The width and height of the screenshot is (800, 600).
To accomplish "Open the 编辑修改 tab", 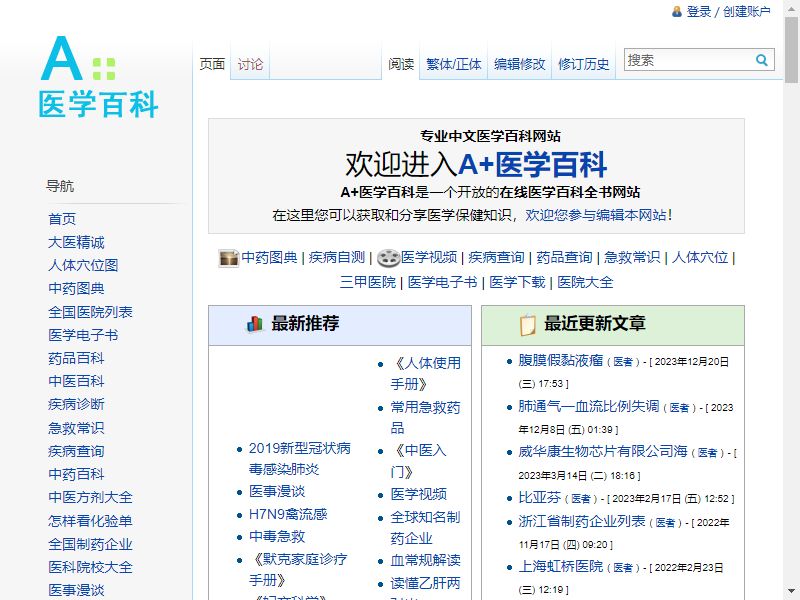I will (519, 64).
